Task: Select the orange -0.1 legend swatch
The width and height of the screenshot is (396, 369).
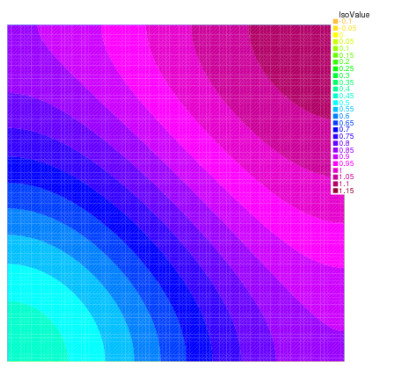Action: [335, 22]
